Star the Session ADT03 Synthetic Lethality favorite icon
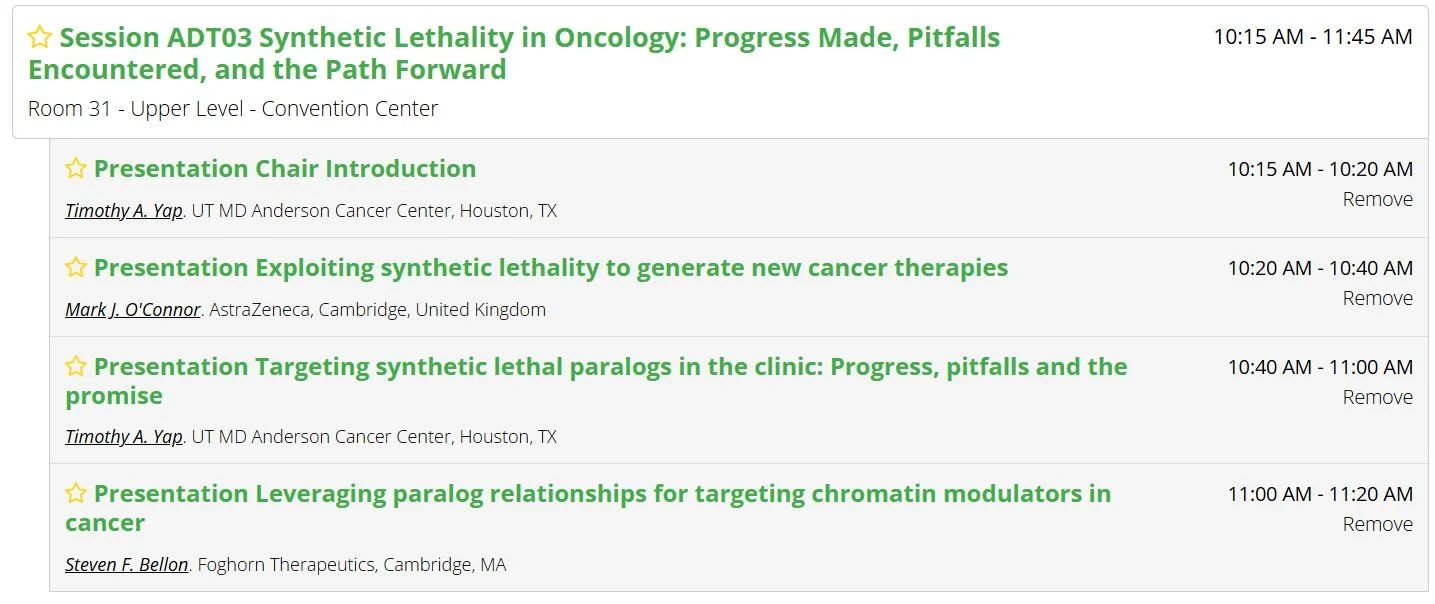Viewport: 1435px width, 604px height. [x=40, y=38]
